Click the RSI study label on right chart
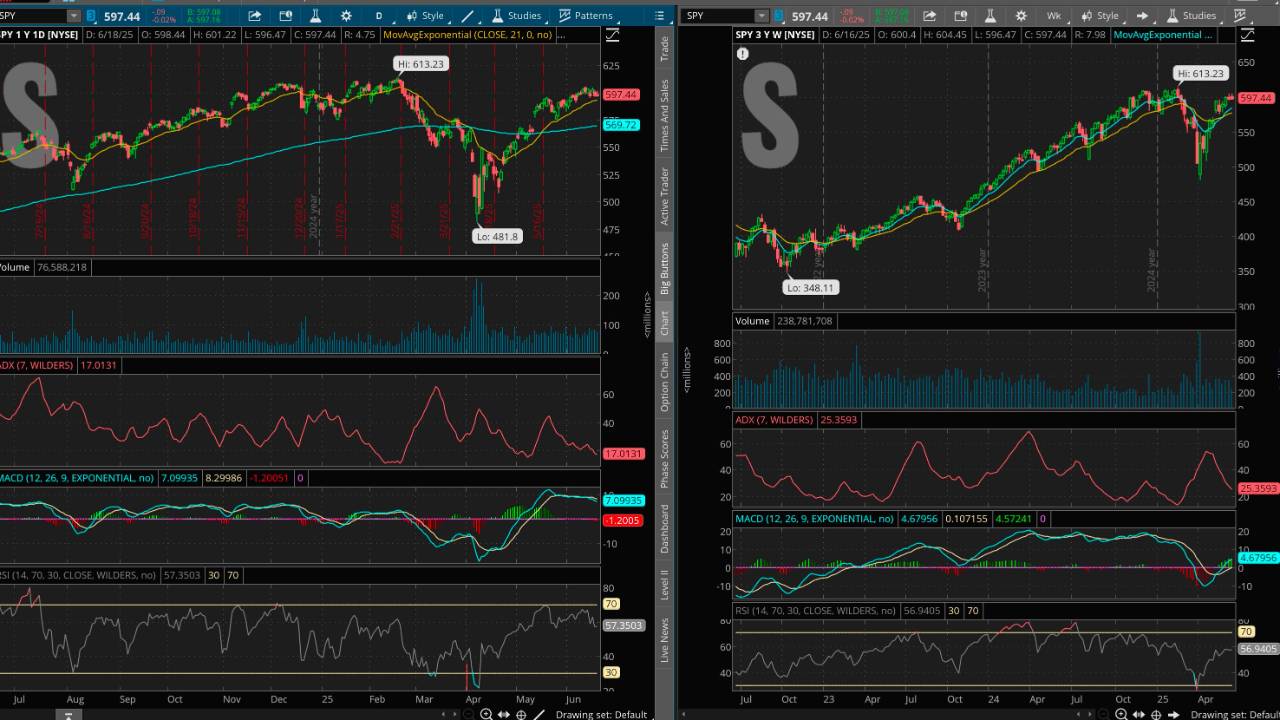Viewport: 1280px width, 720px height. click(x=815, y=610)
